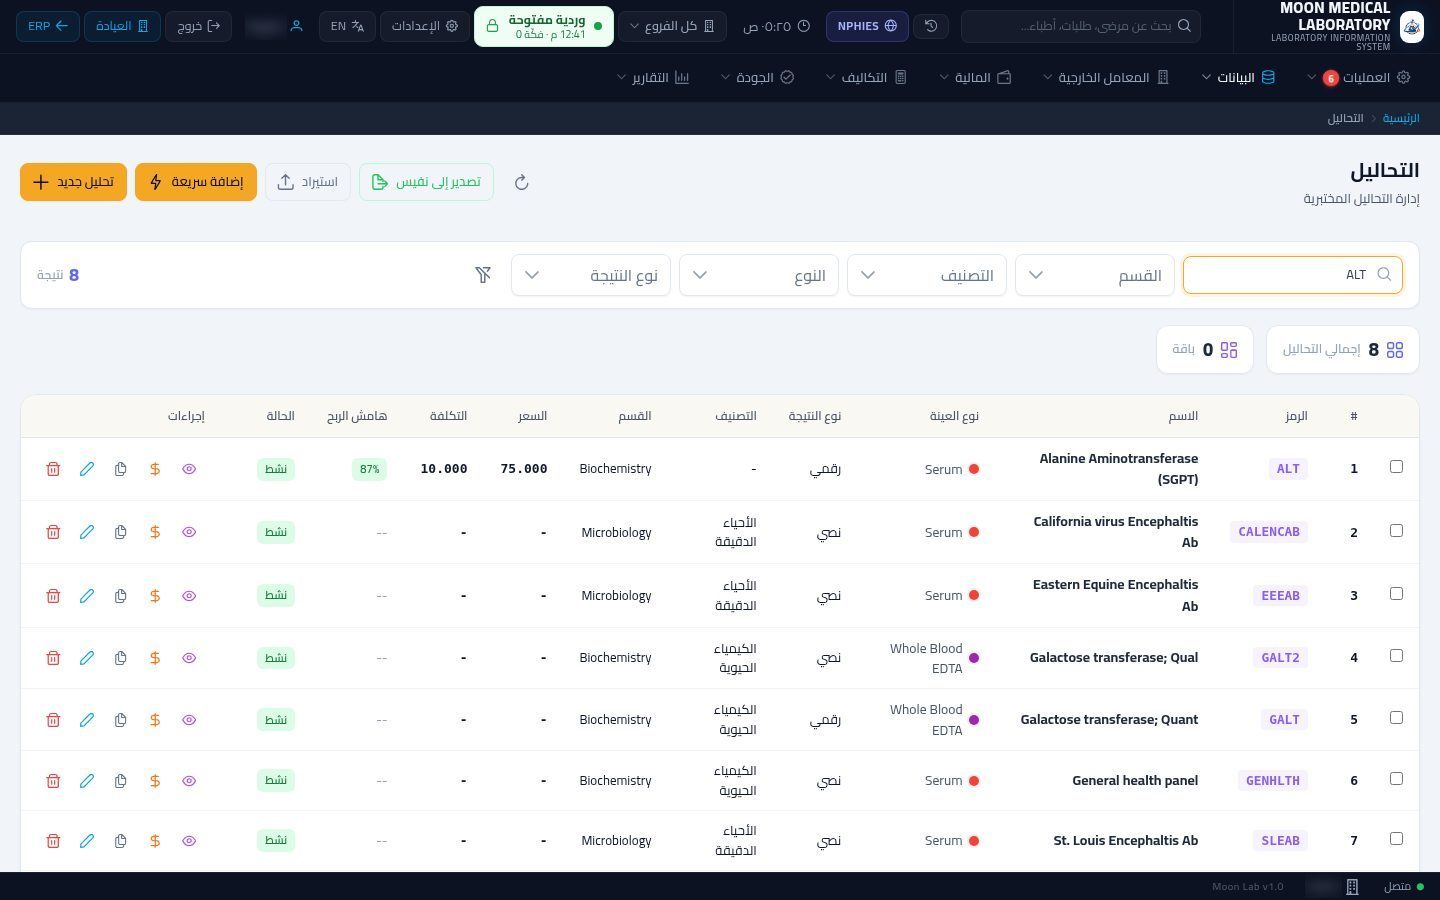The image size is (1440, 900).
Task: Delete the ALT test with trash icon
Action: [53, 469]
